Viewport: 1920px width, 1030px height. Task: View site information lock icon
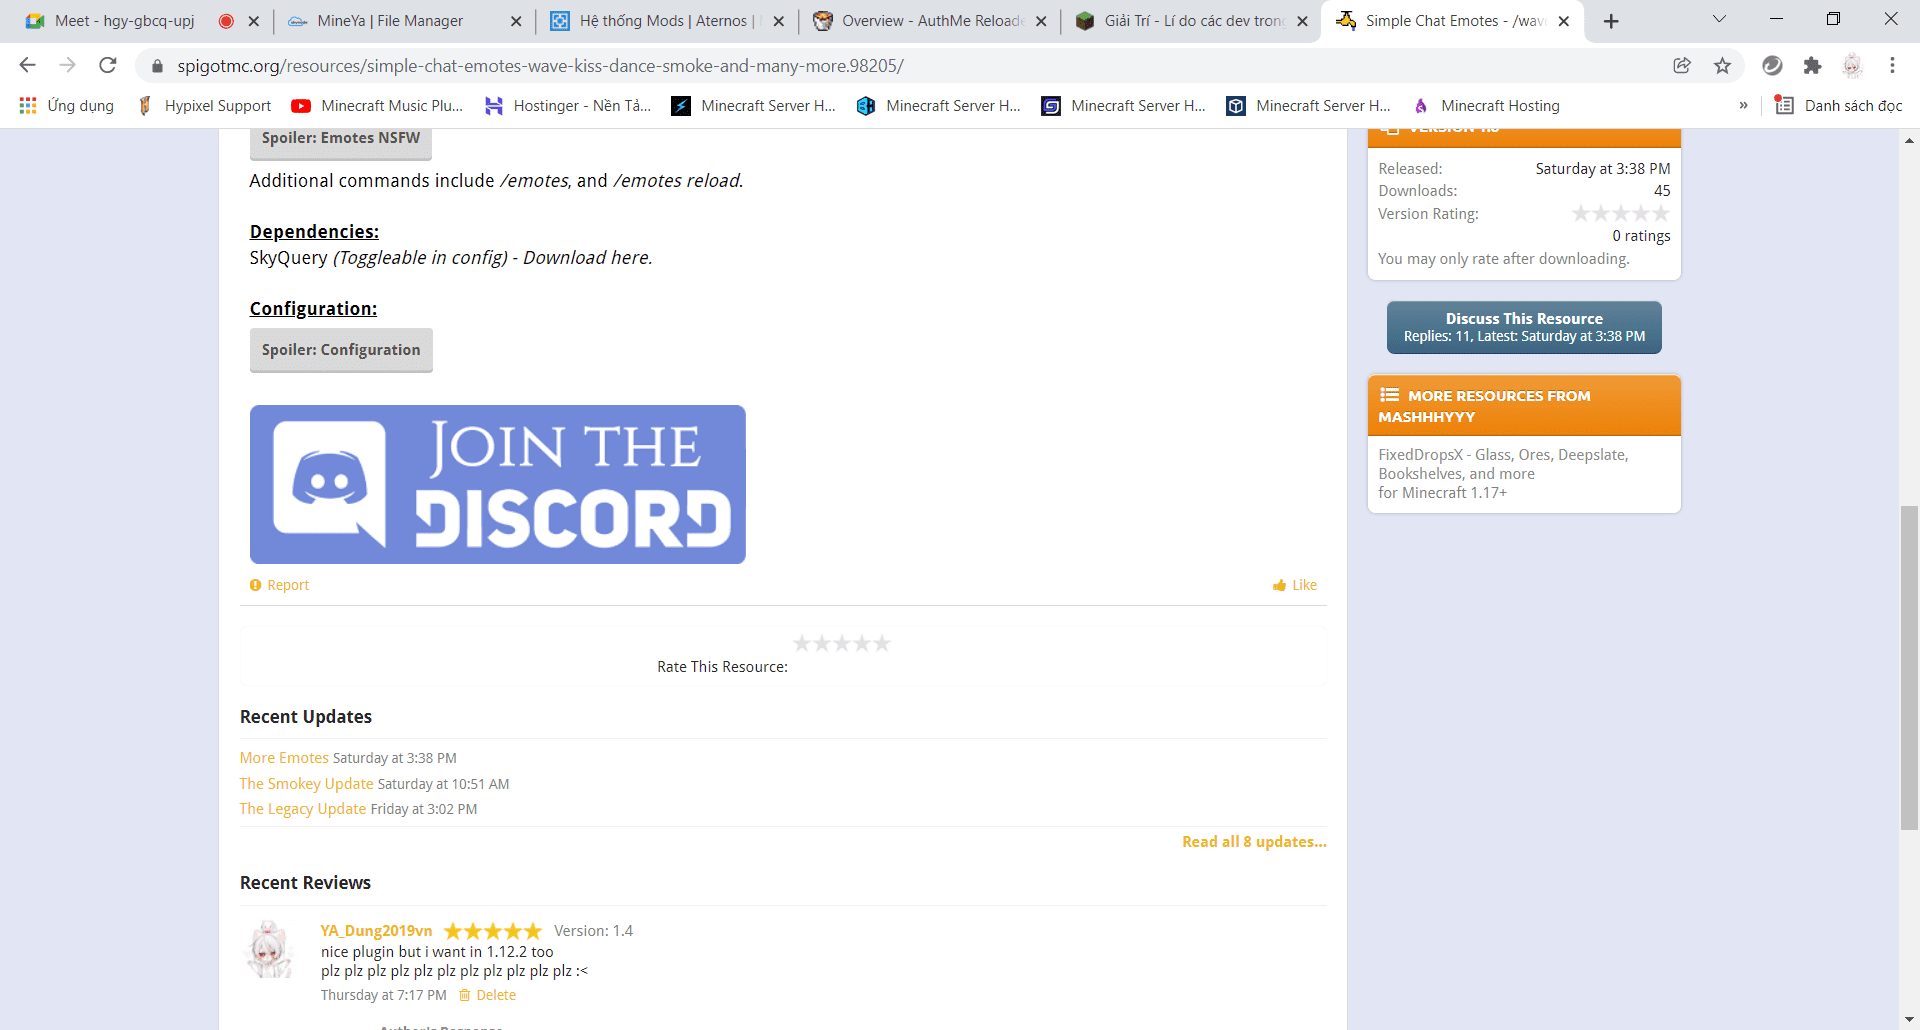pyautogui.click(x=156, y=66)
